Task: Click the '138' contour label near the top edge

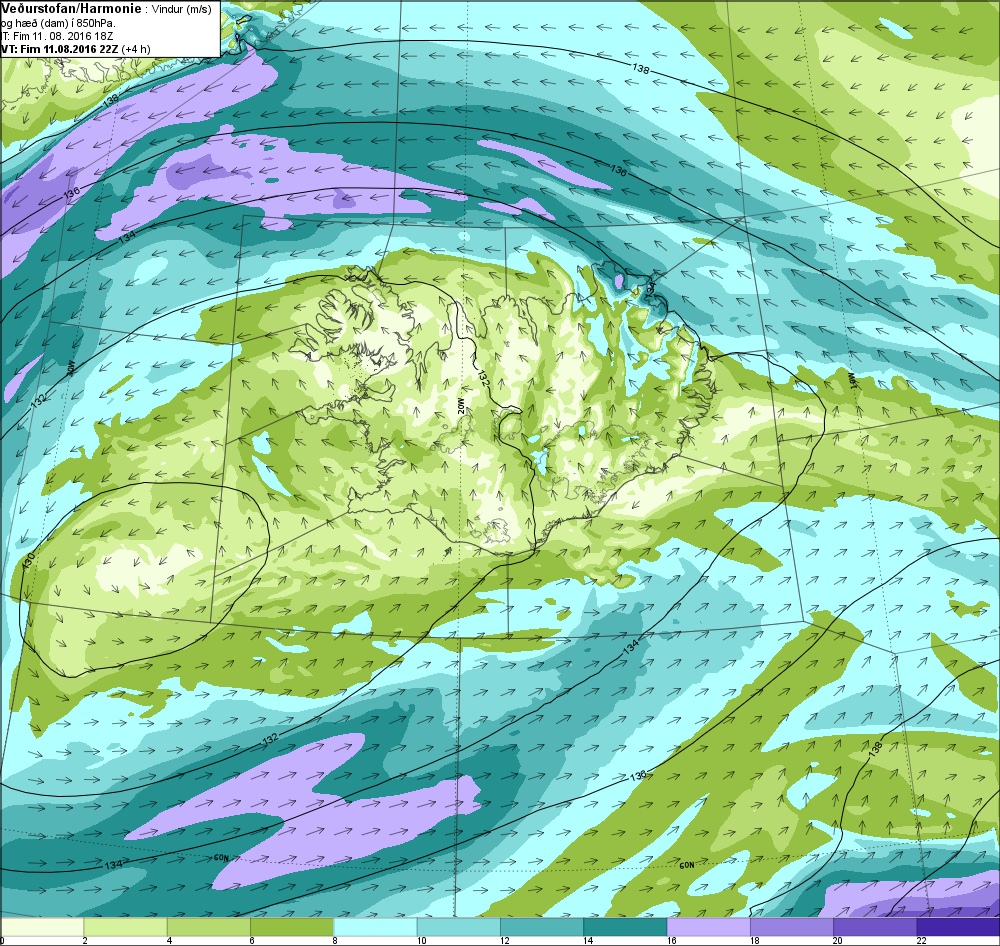Action: (641, 68)
